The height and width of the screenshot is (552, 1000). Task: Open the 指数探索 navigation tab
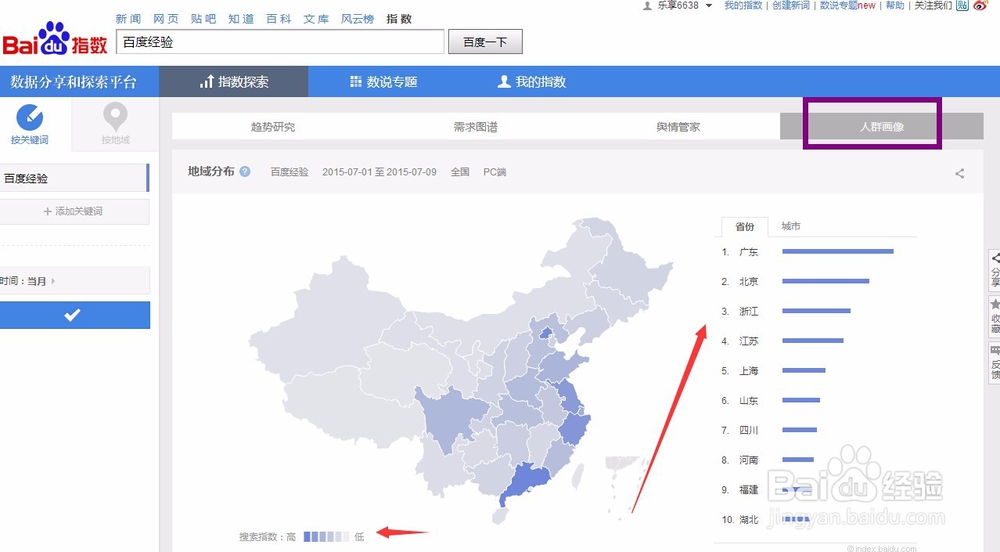[234, 82]
